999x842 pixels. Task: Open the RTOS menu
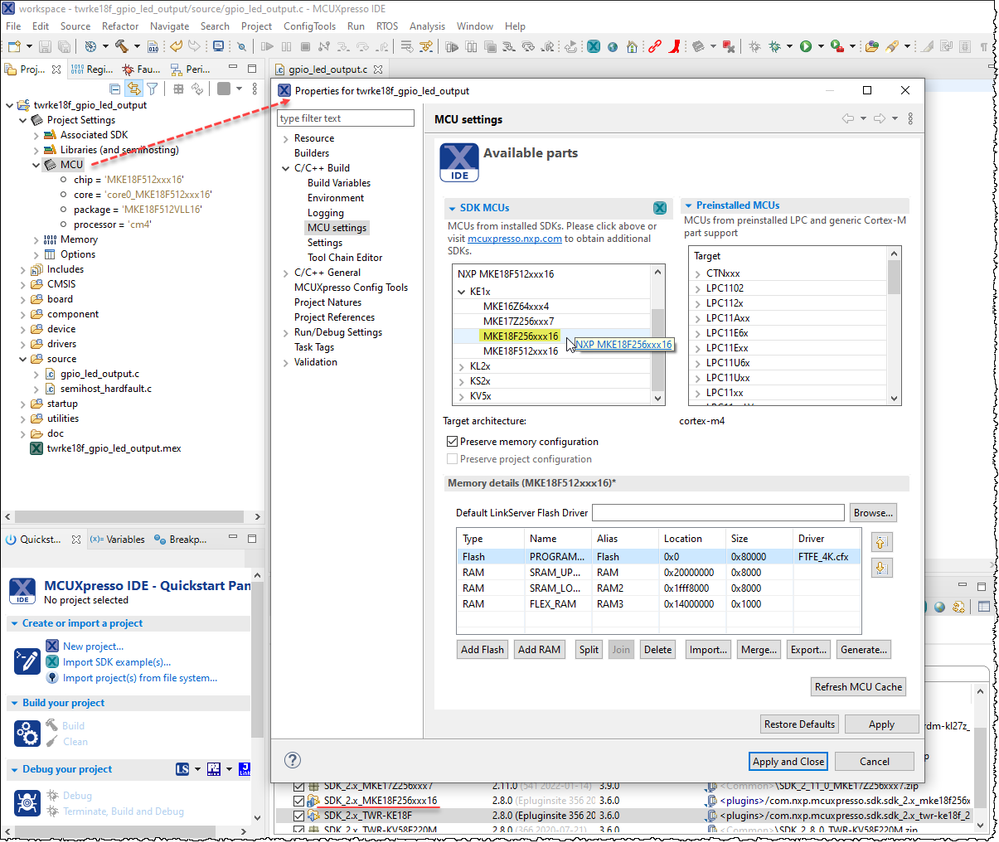click(x=387, y=26)
